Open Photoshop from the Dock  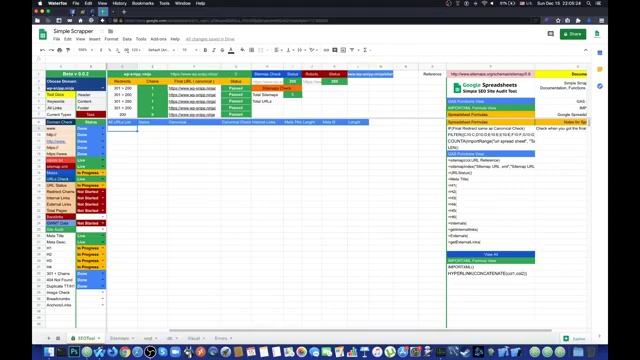[74, 351]
